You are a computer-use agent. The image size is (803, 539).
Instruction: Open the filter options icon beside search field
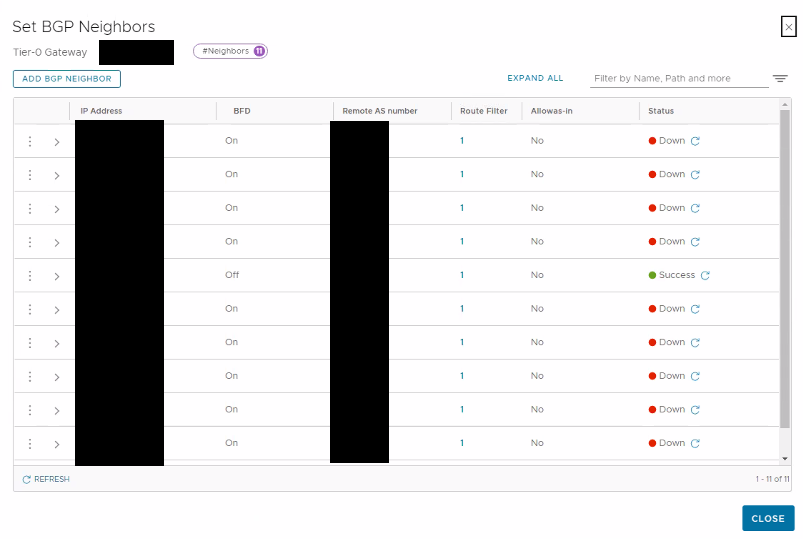[x=780, y=78]
